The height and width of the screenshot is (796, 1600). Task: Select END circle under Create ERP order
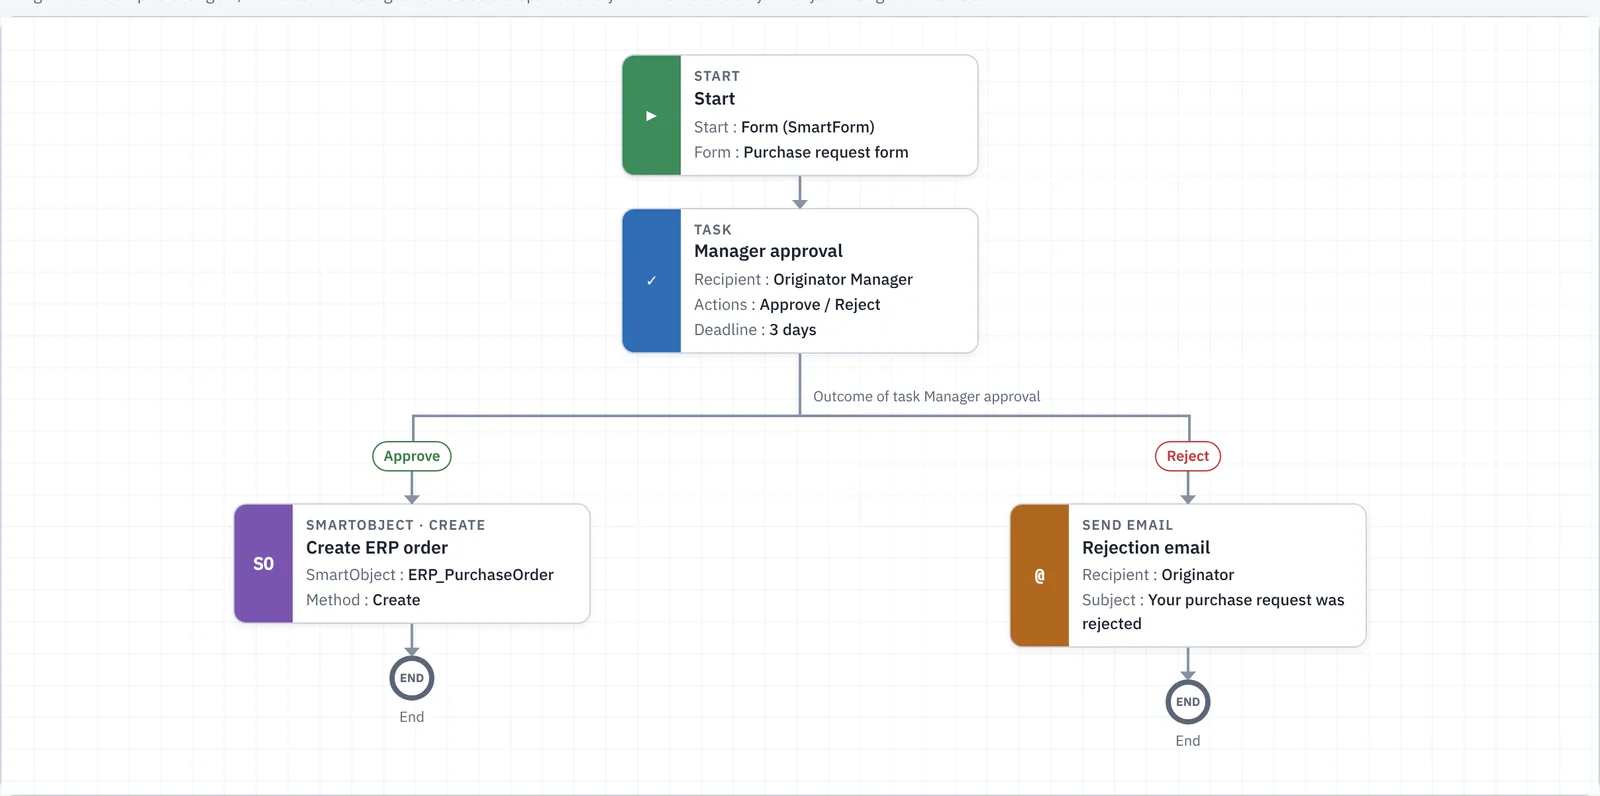412,678
